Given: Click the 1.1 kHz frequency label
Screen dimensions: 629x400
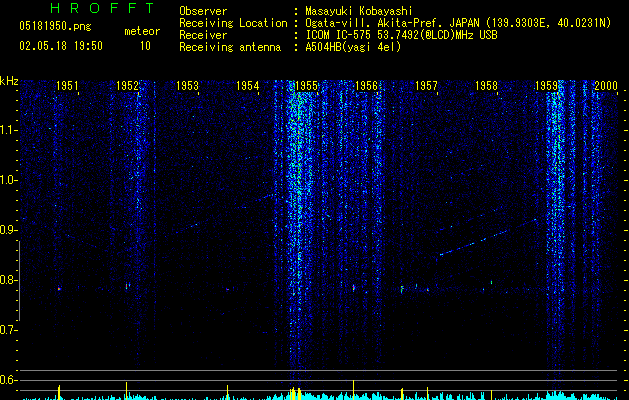Looking at the screenshot, I should coord(8,130).
